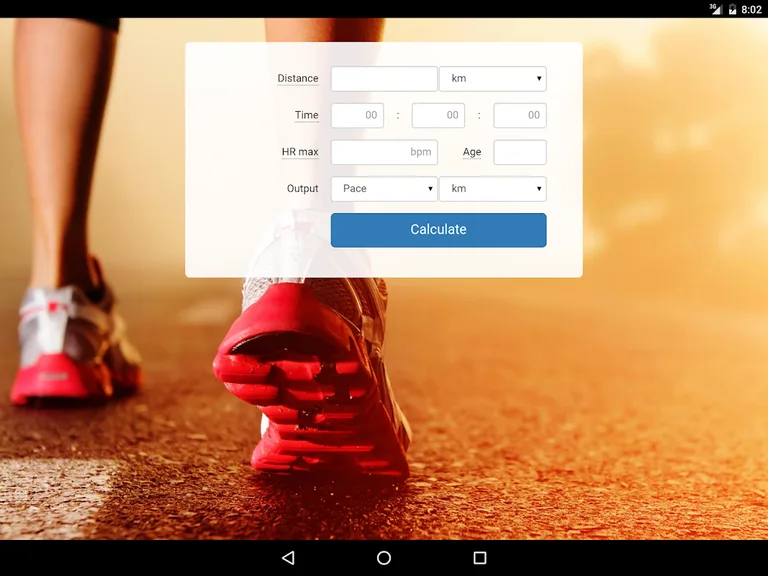Tap the 3G signal icon
This screenshot has height=576, width=768.
point(716,9)
